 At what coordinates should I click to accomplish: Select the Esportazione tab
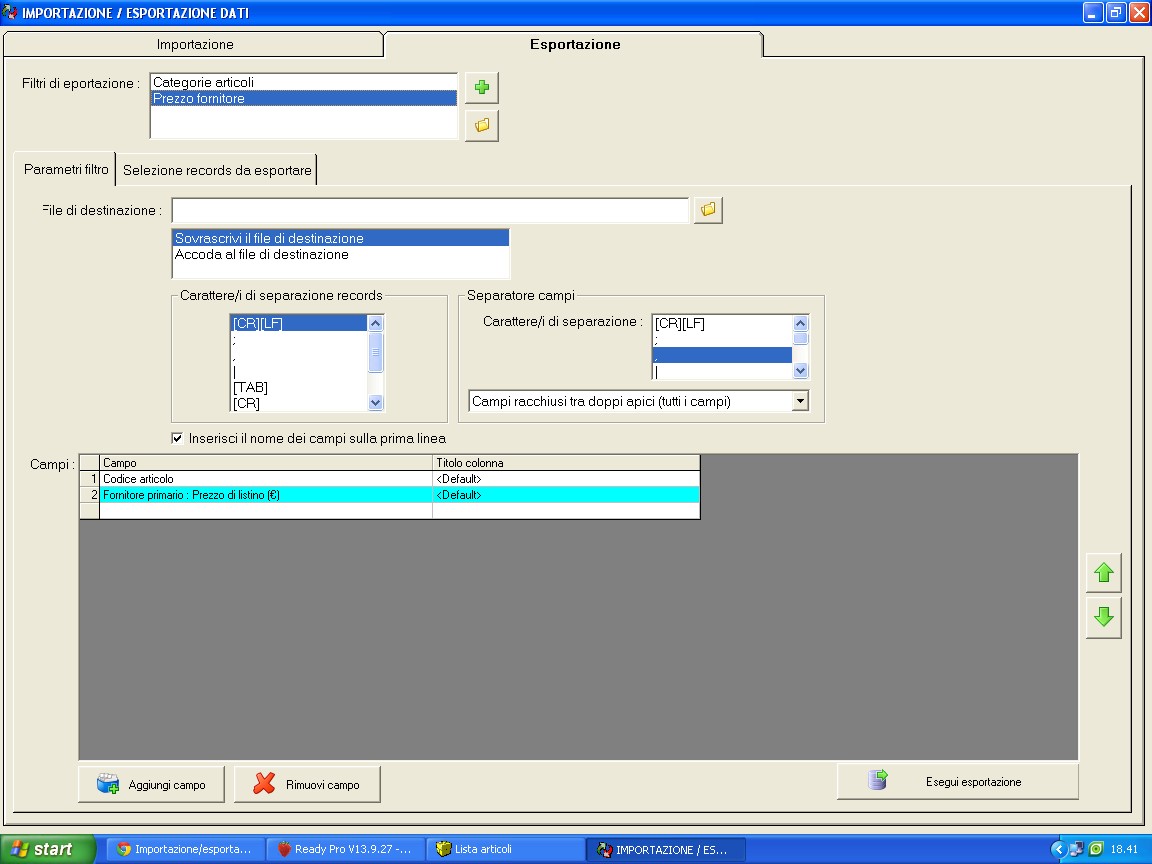click(x=575, y=44)
